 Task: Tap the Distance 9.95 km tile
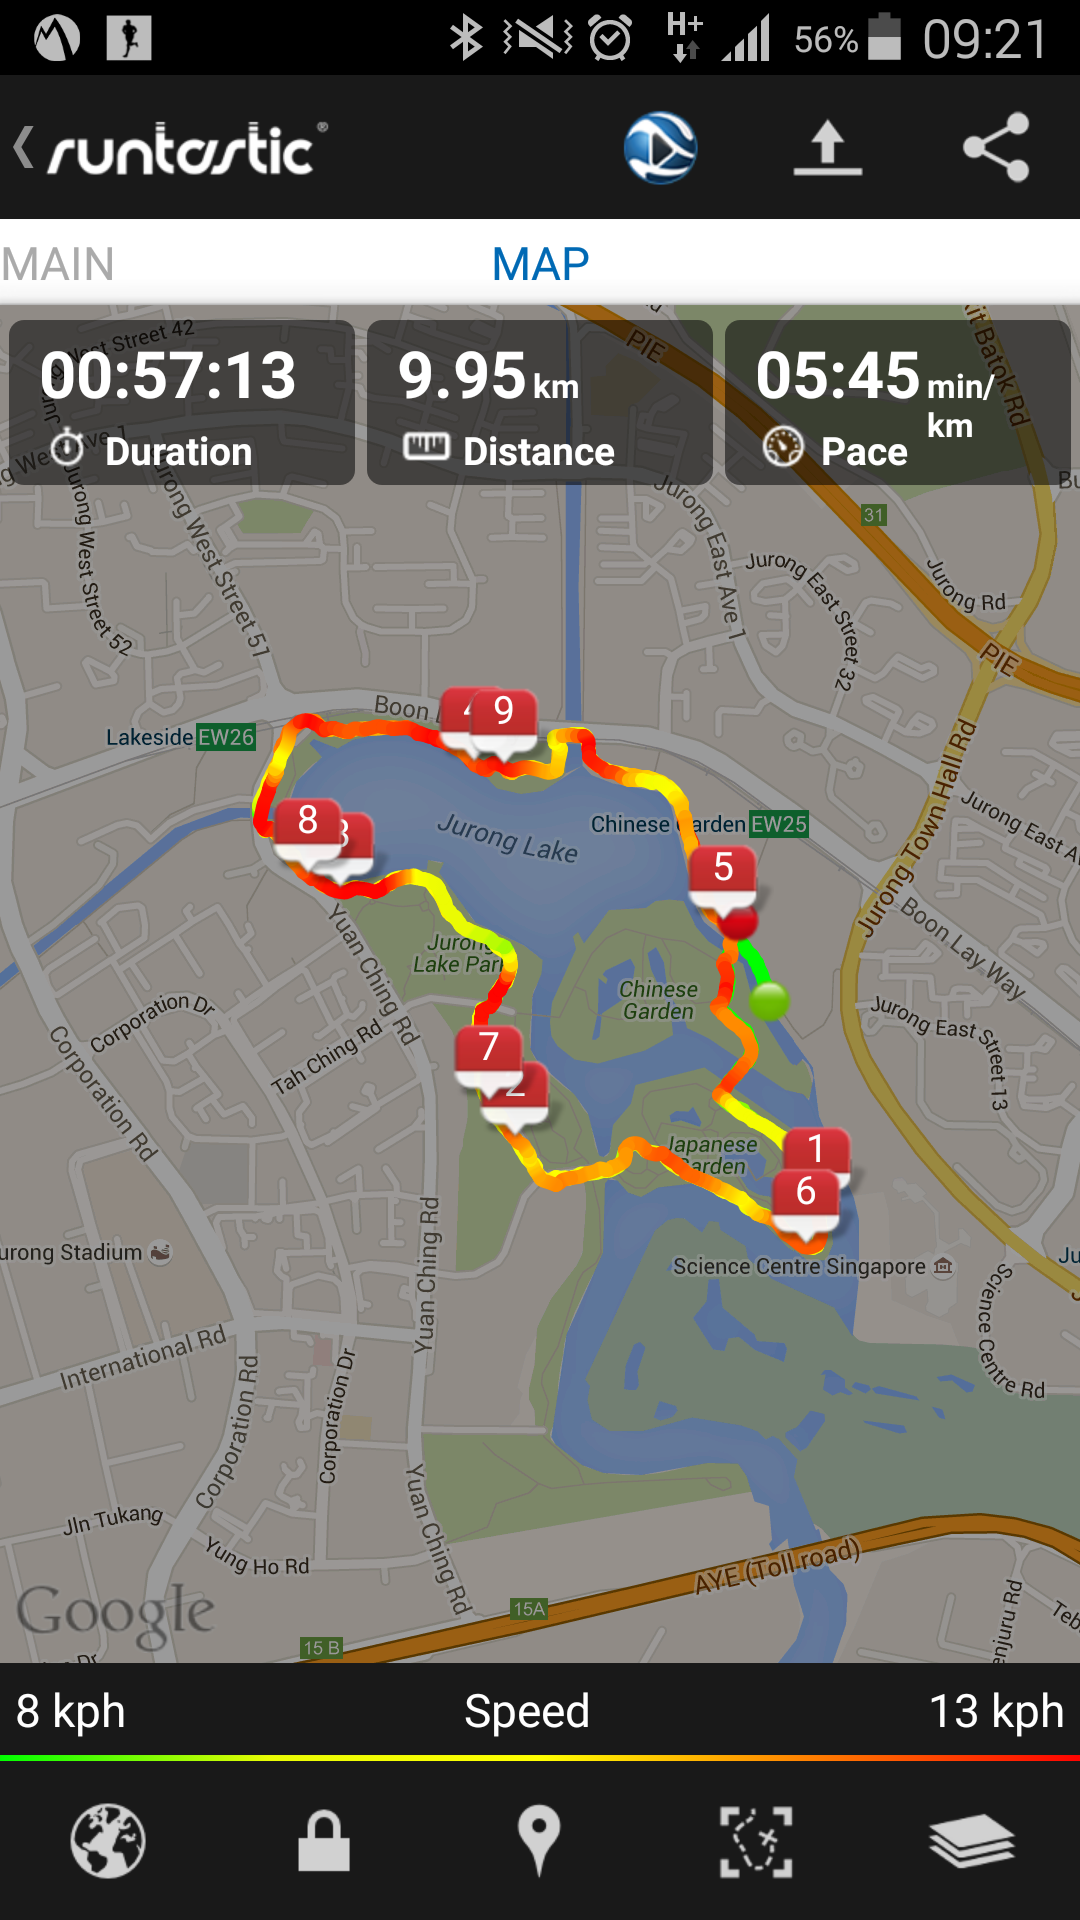click(x=539, y=403)
